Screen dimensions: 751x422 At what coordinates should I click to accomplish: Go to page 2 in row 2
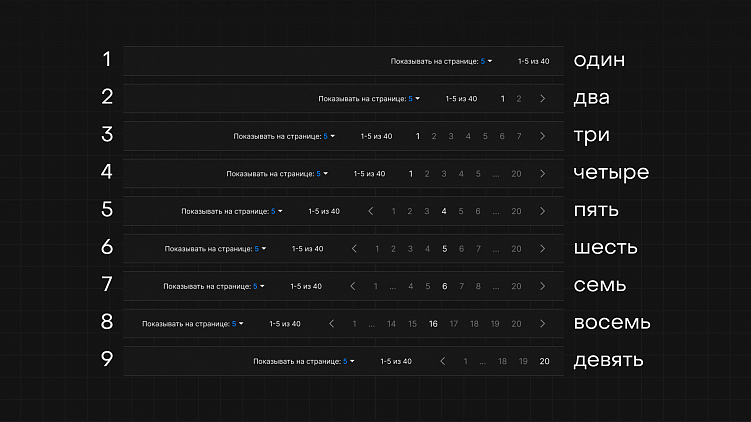pyautogui.click(x=519, y=99)
